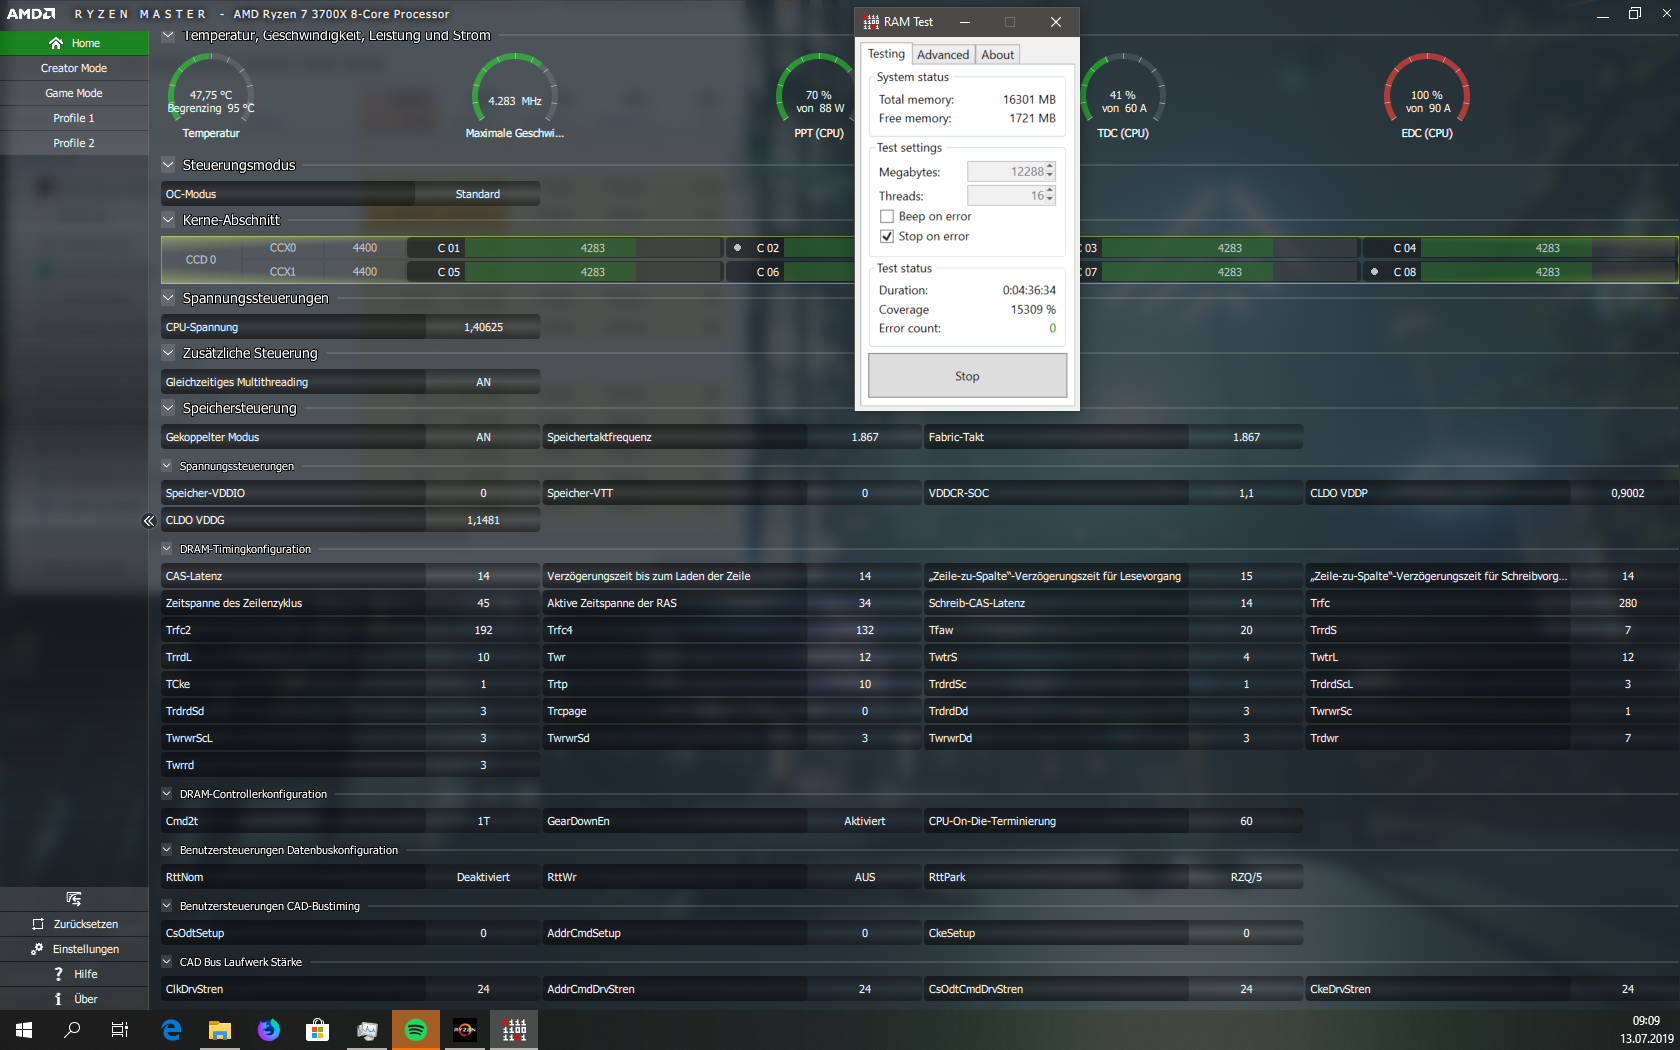Click the Gekoppelter Modus AN value
This screenshot has width=1680, height=1050.
click(x=483, y=437)
